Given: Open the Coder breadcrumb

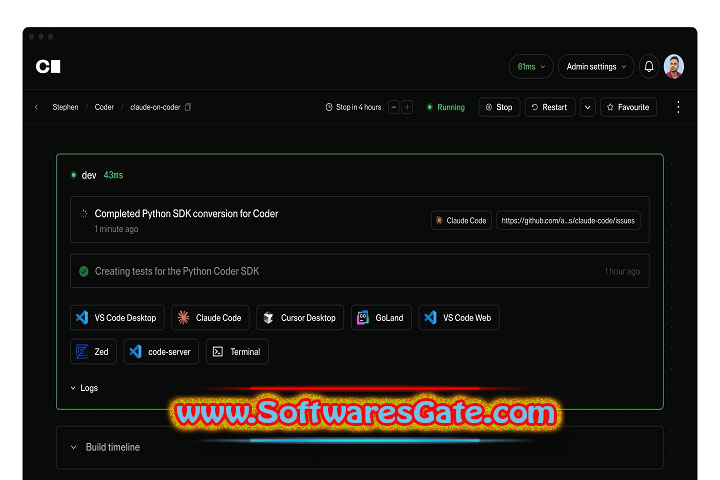Looking at the screenshot, I should (104, 107).
